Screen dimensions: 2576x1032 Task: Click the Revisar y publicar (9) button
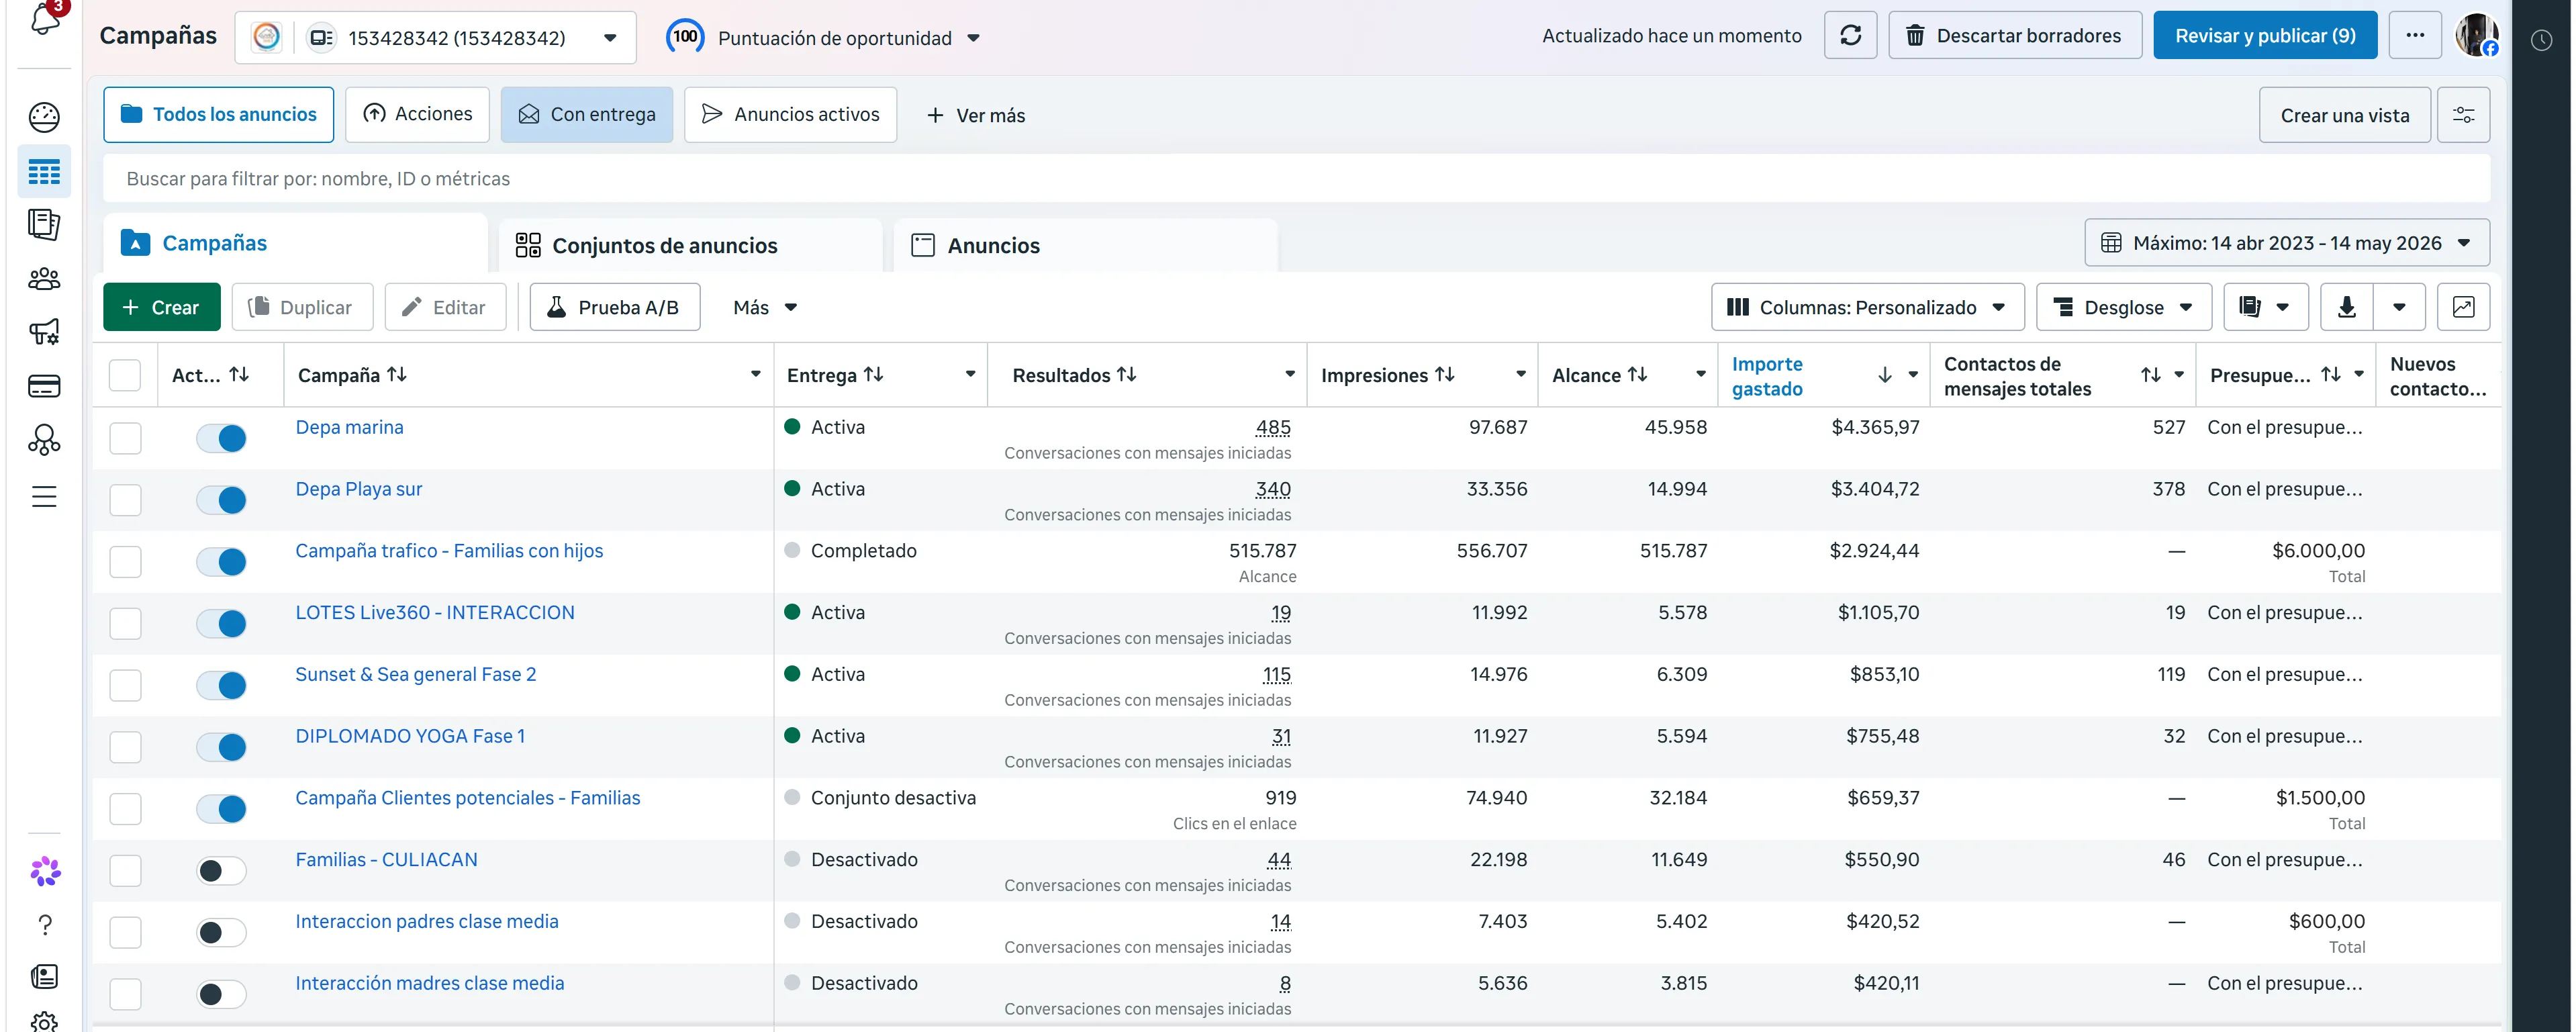tap(2265, 36)
